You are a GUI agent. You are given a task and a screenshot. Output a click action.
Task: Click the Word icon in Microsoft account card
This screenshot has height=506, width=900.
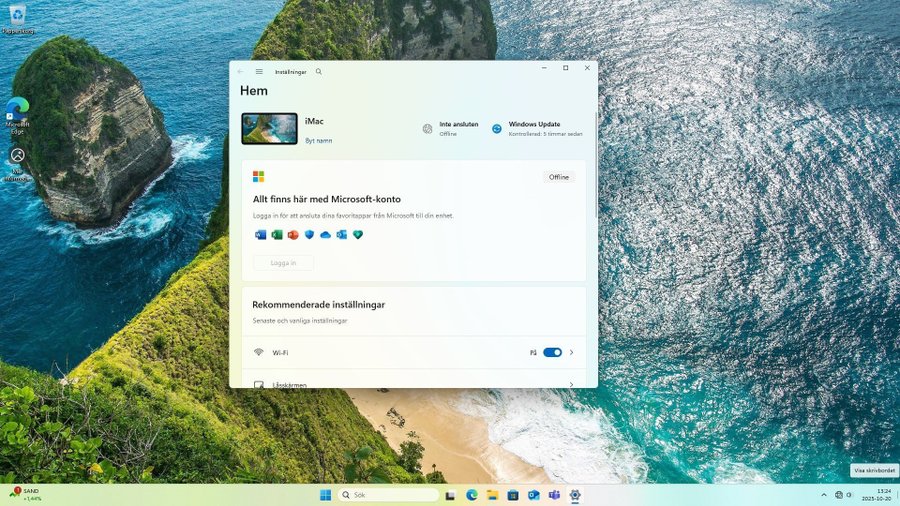click(x=261, y=235)
